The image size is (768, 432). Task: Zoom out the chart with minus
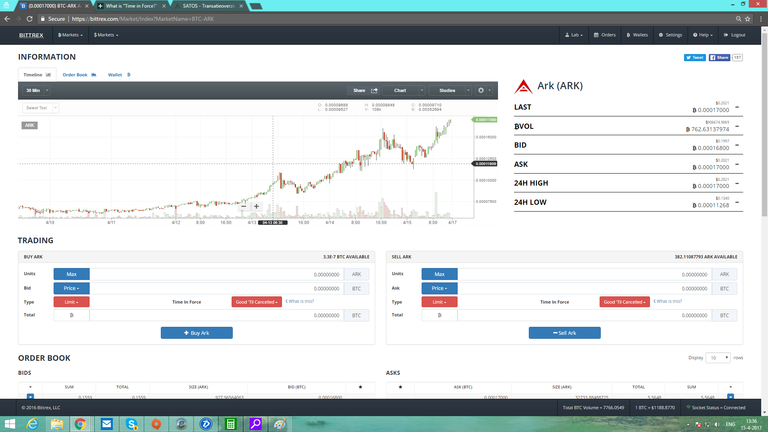(244, 206)
